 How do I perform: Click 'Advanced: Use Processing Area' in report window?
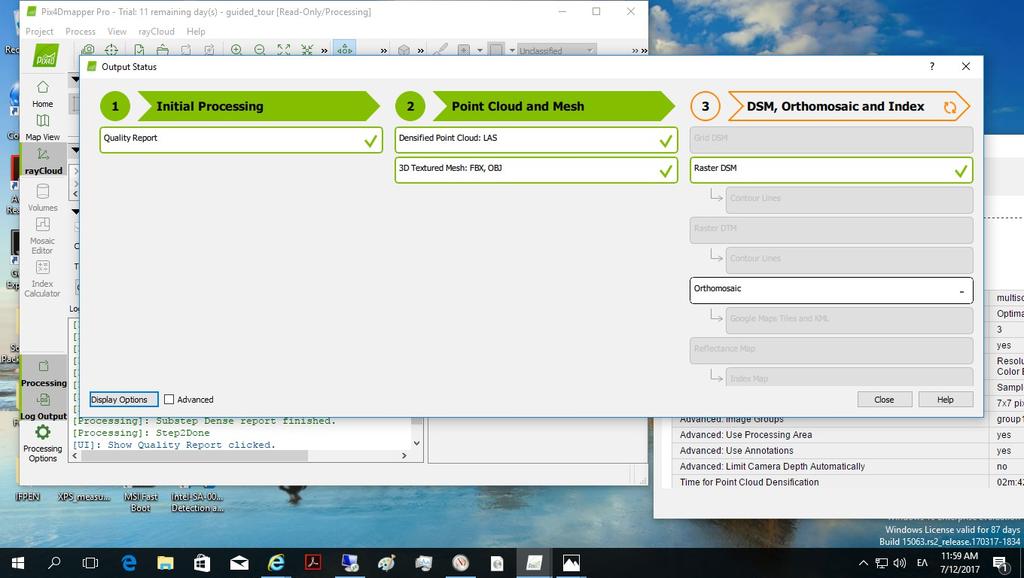746,434
